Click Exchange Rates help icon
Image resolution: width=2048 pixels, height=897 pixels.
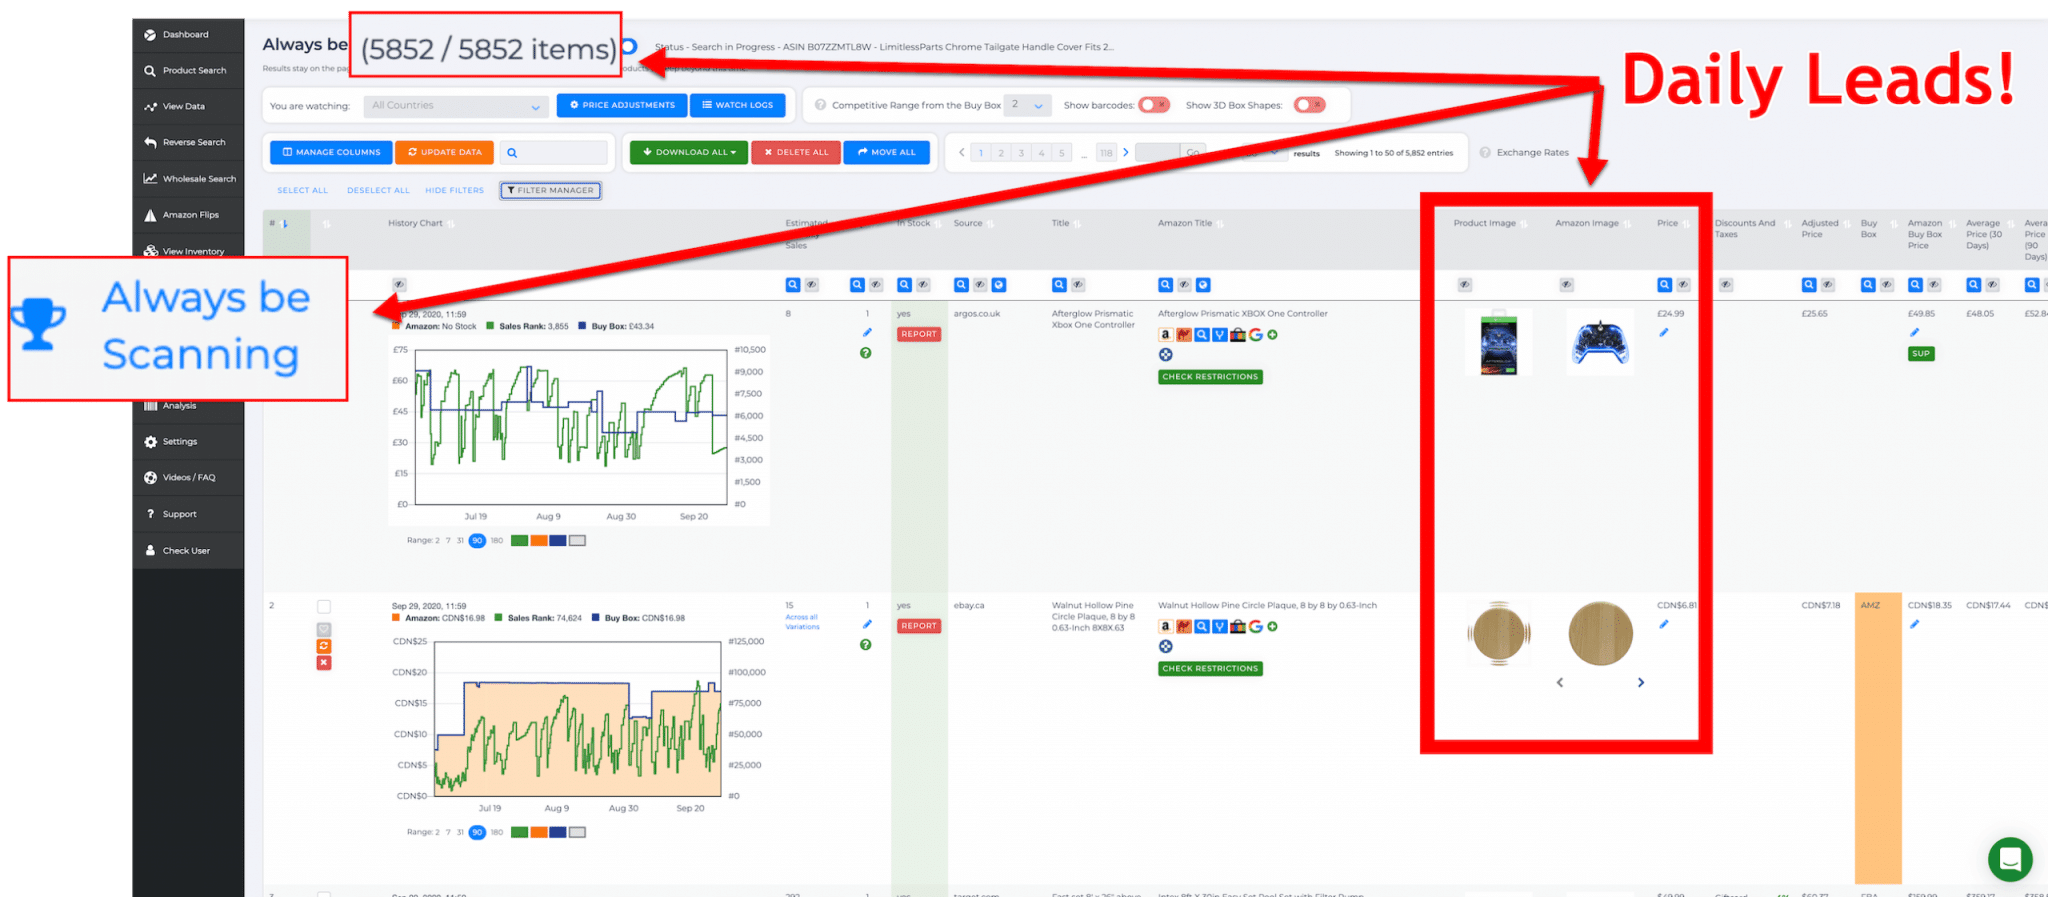pyautogui.click(x=1485, y=153)
